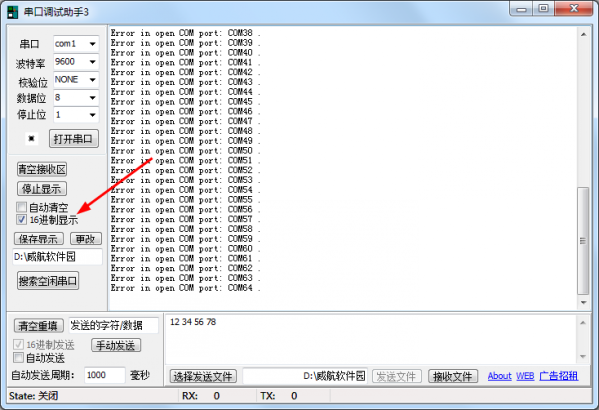Screen dimensions: 599x410
Task: Open the WEB link
Action: pos(525,376)
